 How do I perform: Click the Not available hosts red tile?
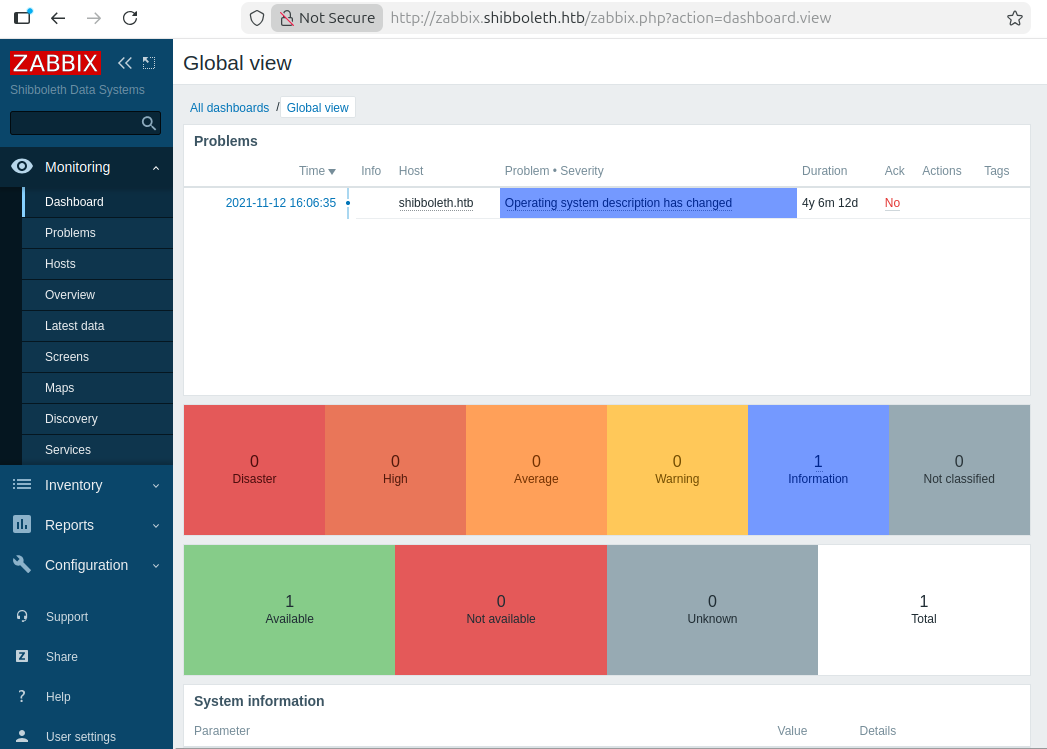tap(501, 609)
